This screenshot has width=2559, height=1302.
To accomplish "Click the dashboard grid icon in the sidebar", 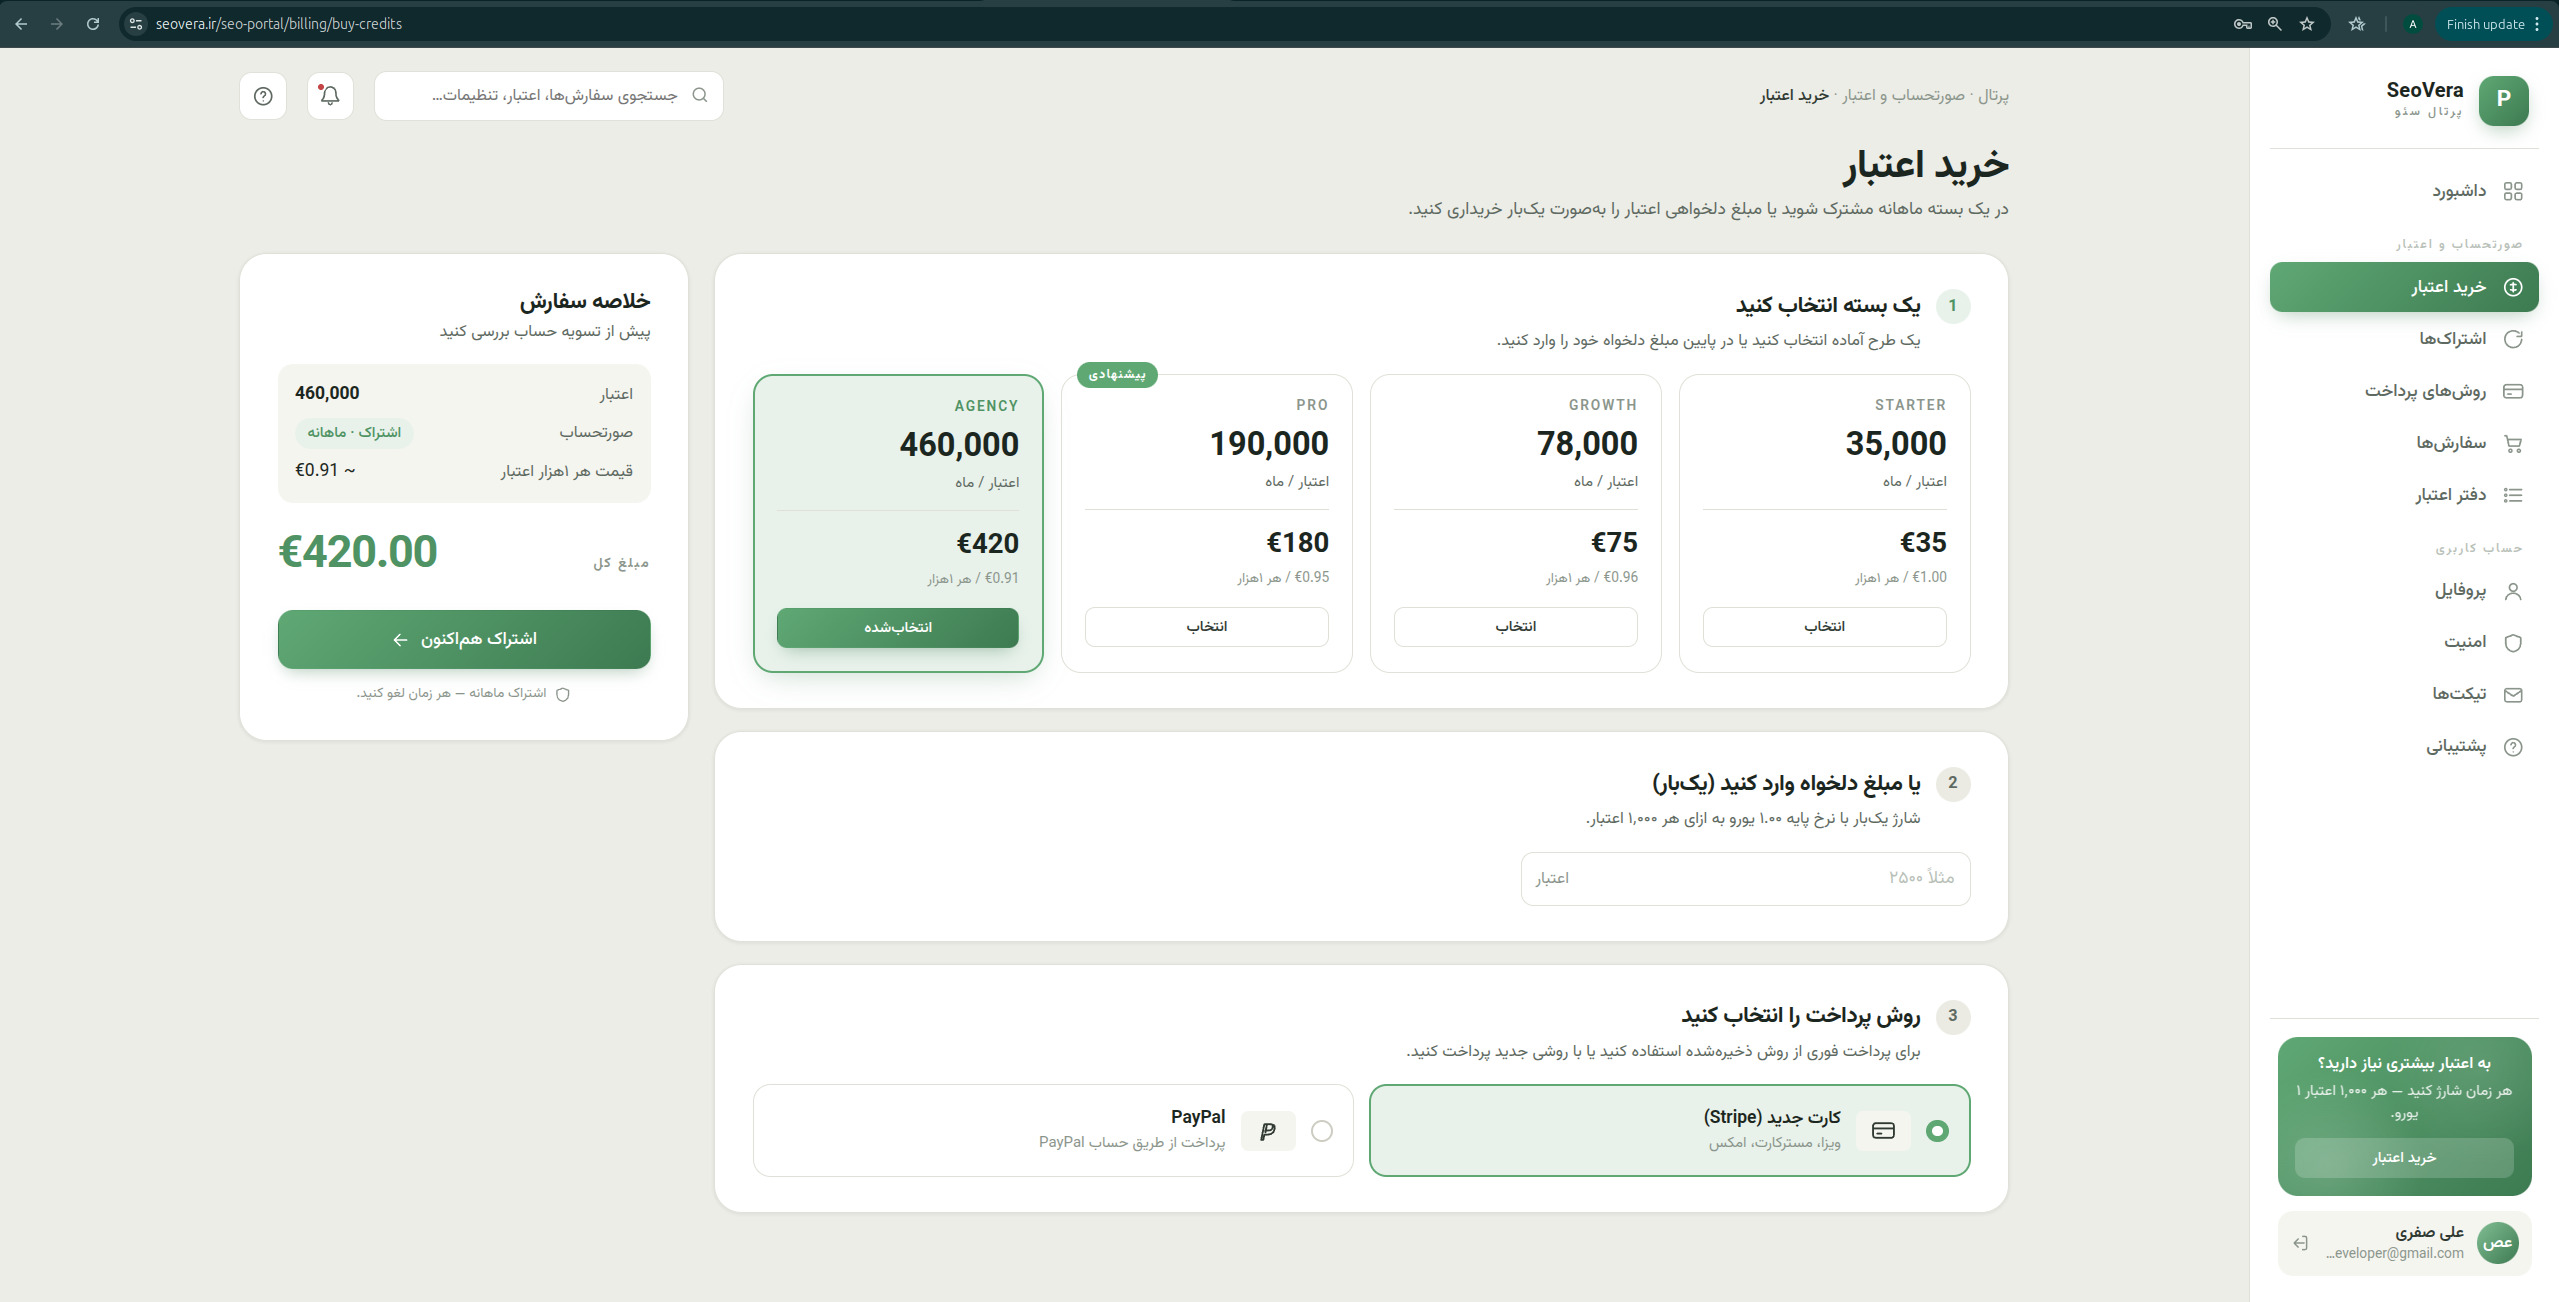I will pos(2513,191).
